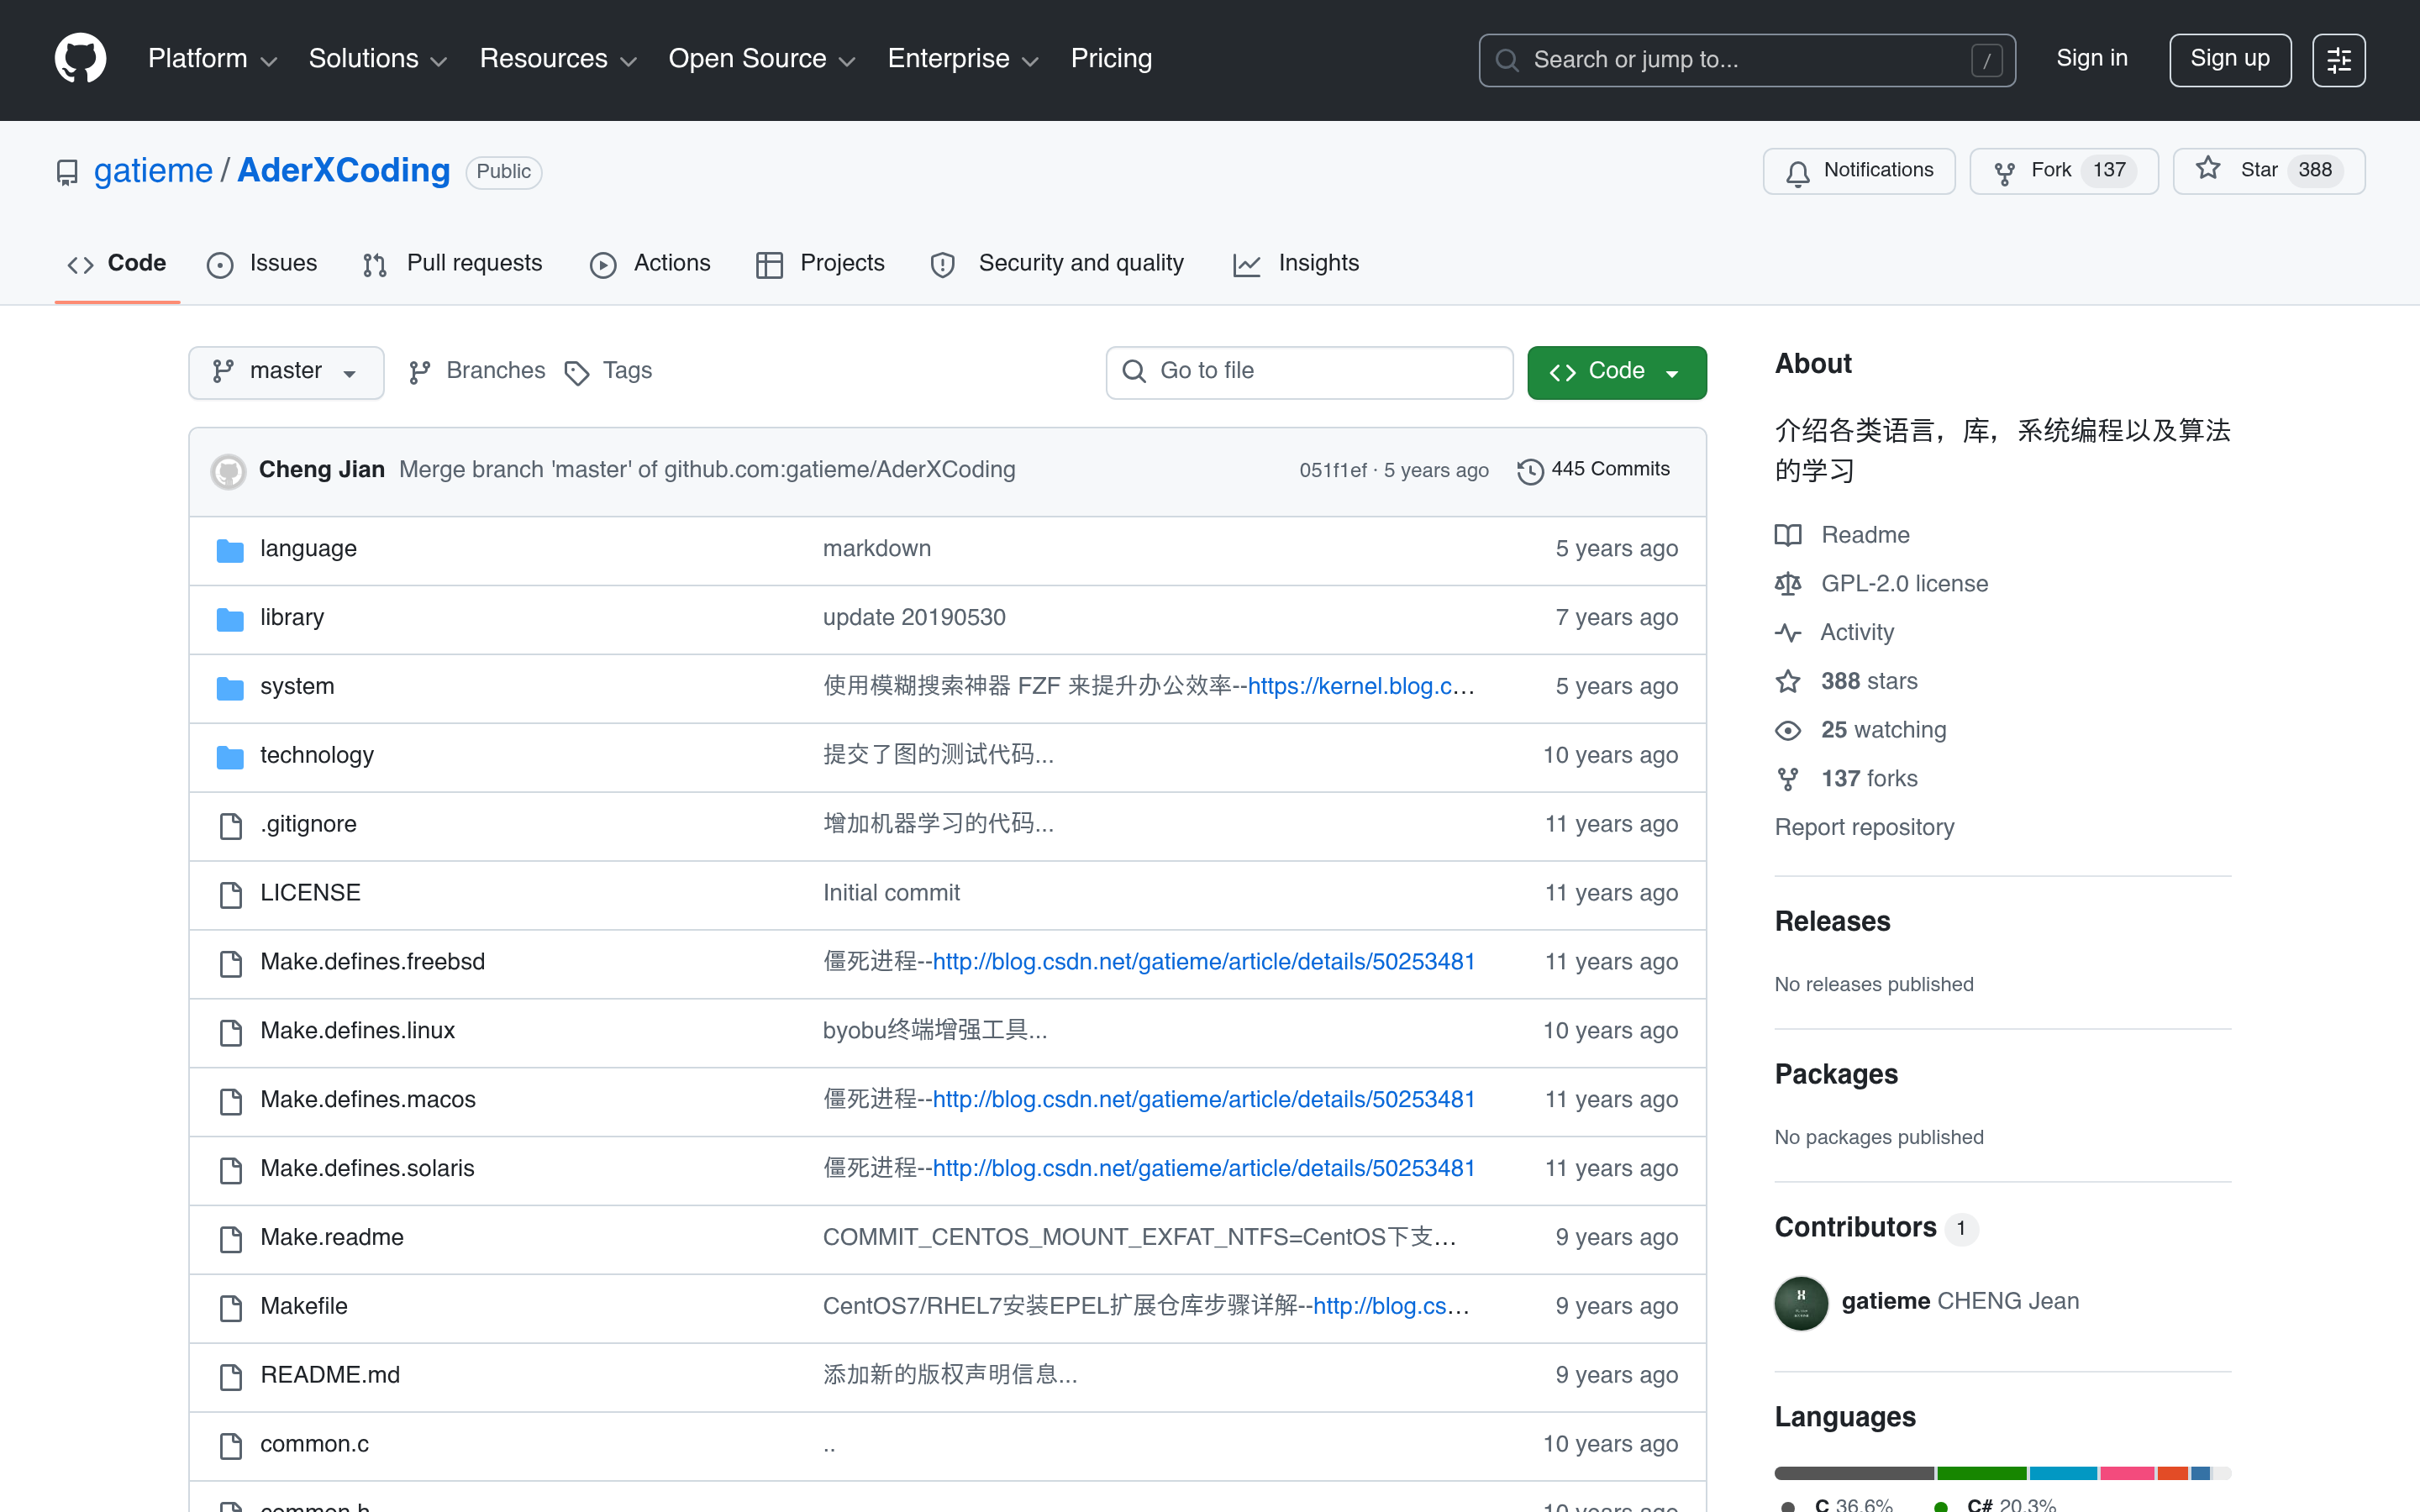Click the commit history clock icon
2420x1512 pixels.
[1530, 470]
